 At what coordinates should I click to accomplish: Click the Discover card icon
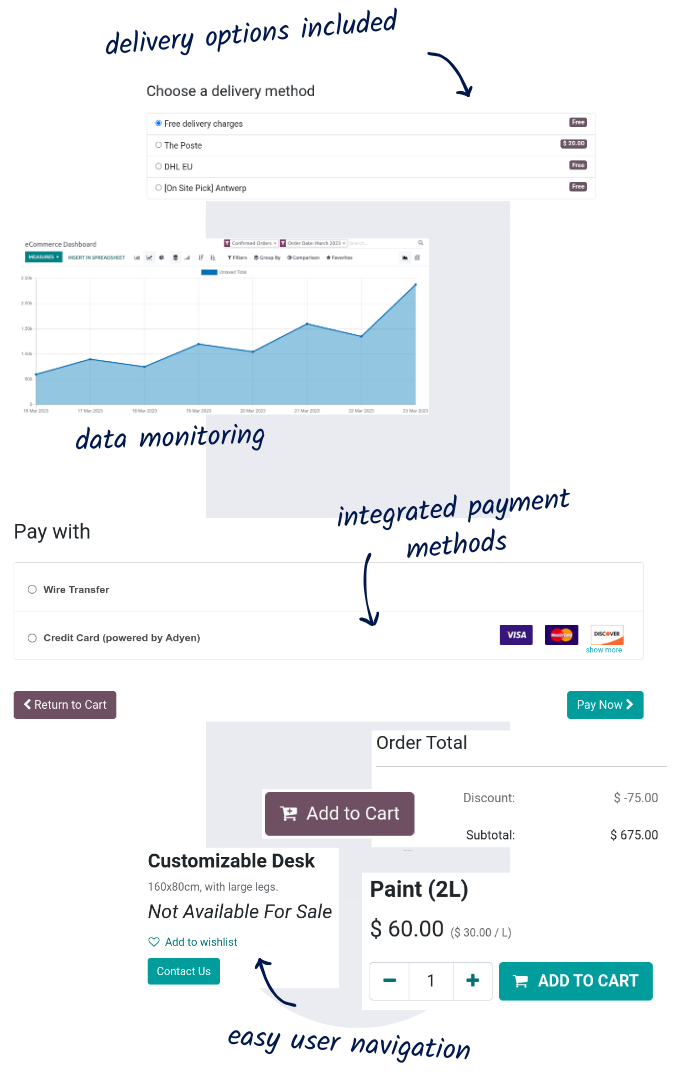607,634
